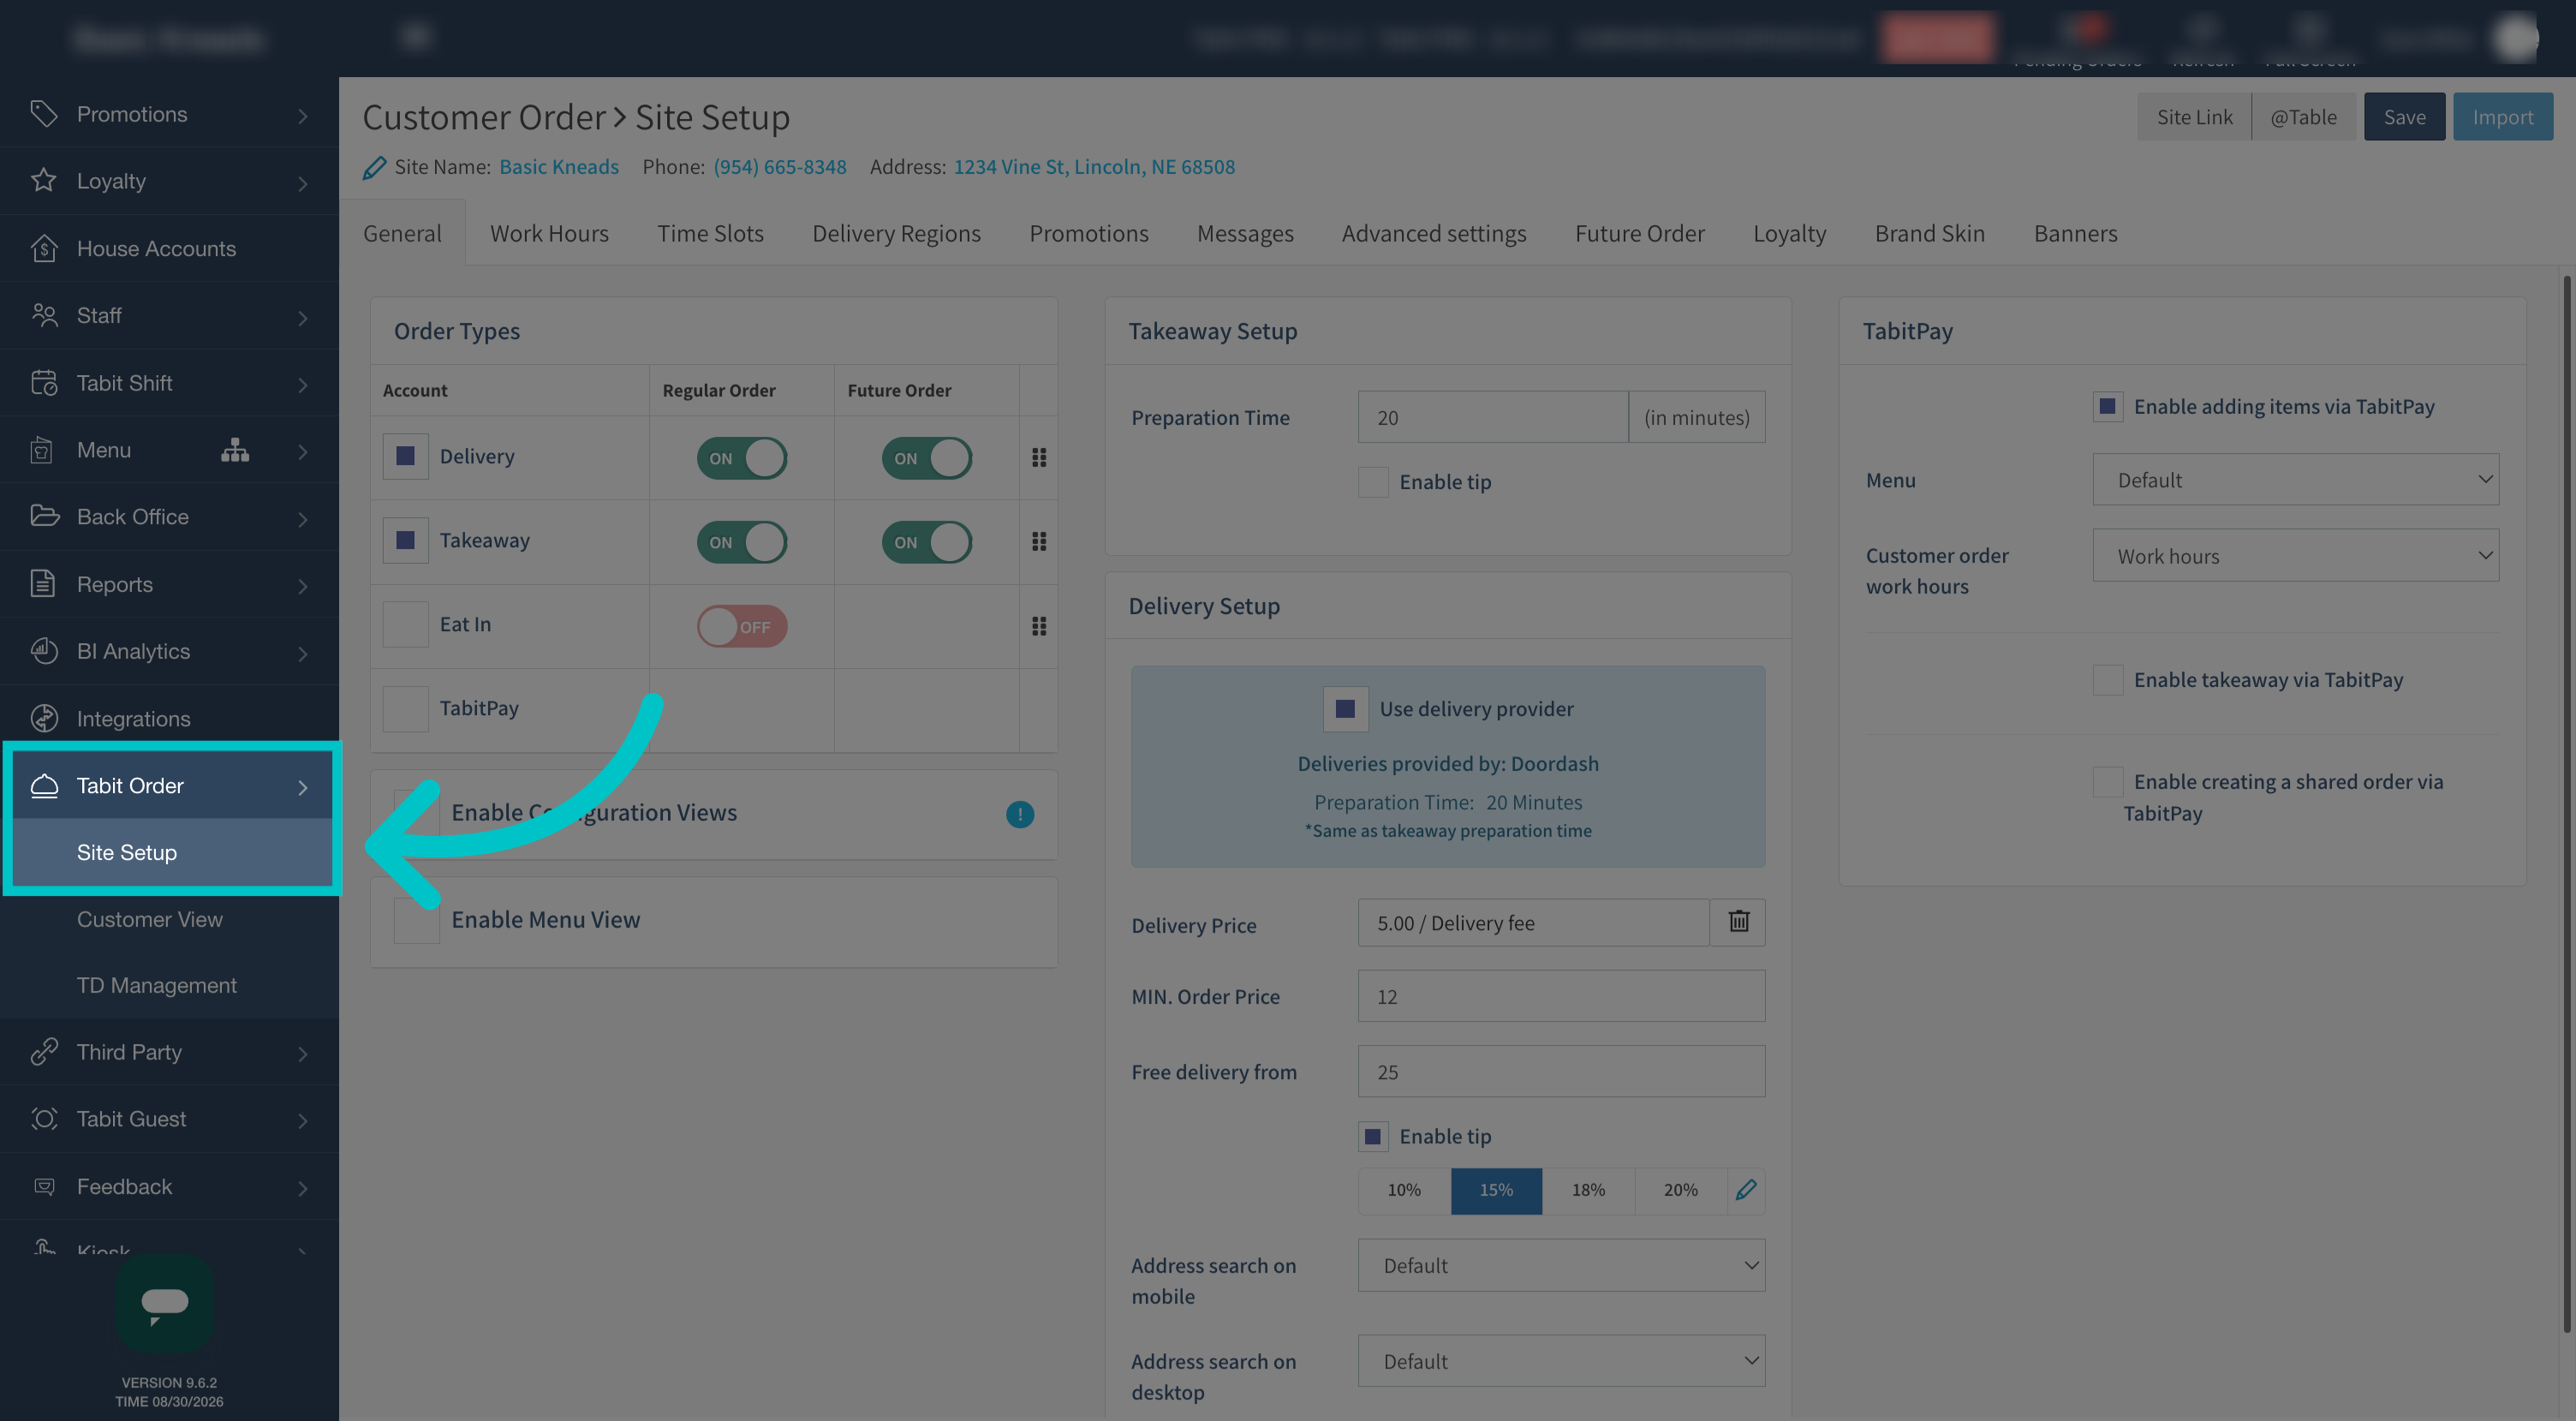Screen dimensions: 2576x1421
Task: Click the MIN. Order Price field
Action: coord(1561,996)
